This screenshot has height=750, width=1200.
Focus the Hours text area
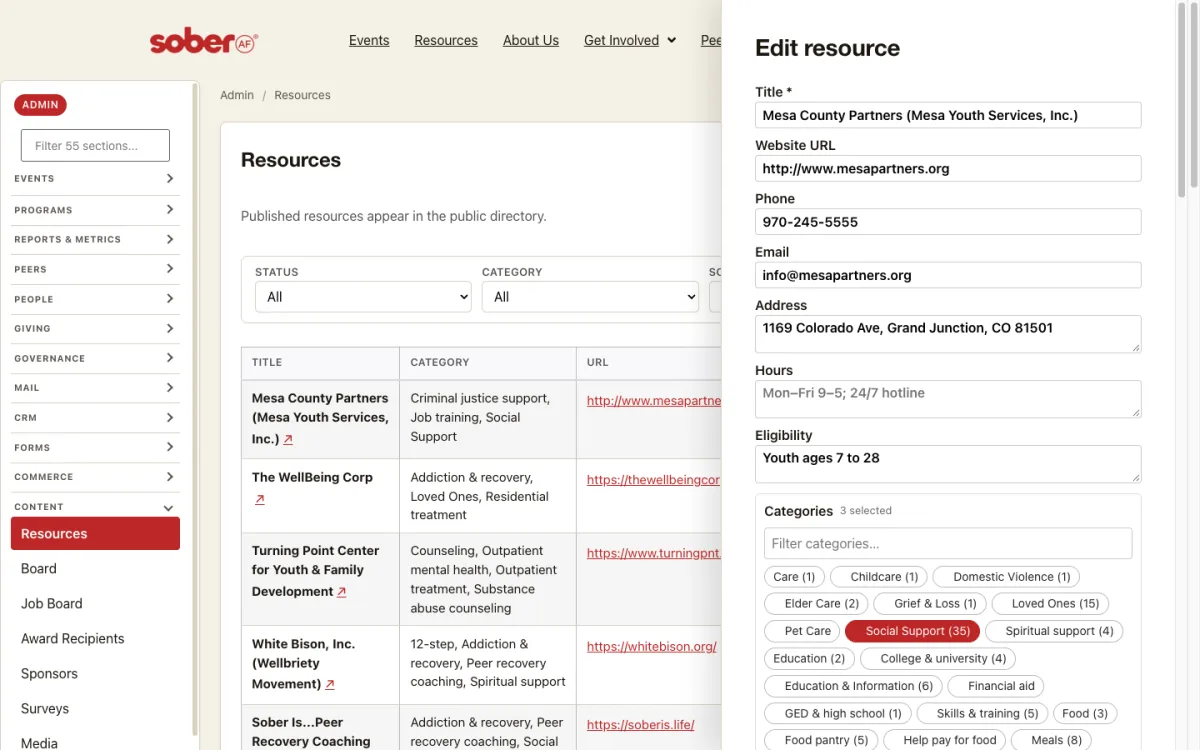coord(948,399)
